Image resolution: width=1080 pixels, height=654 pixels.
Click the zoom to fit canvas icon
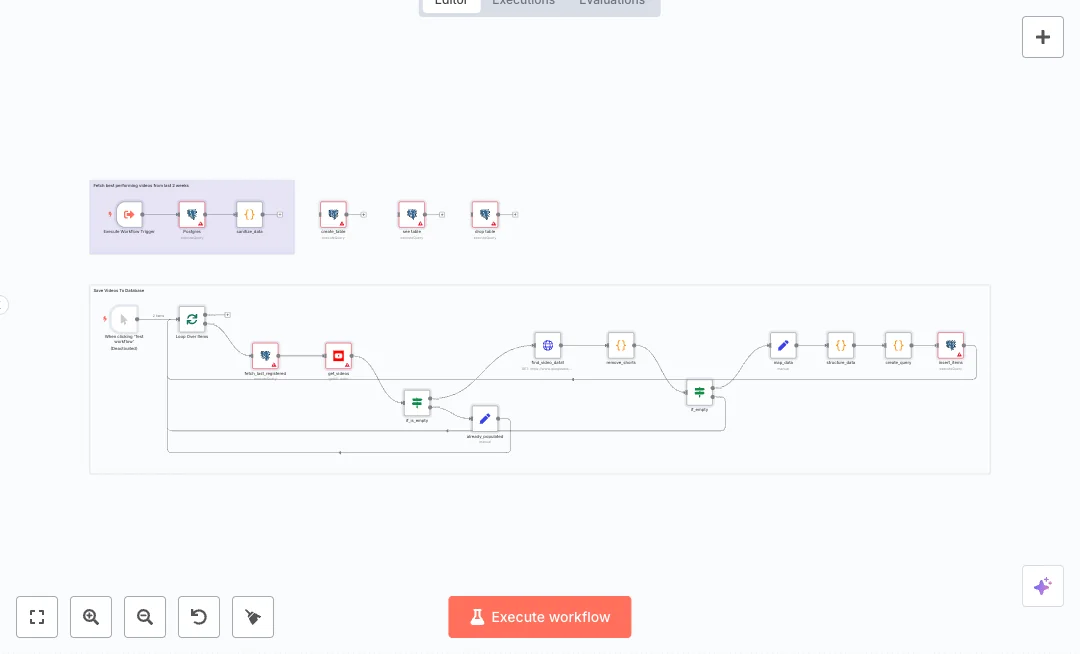(x=37, y=617)
